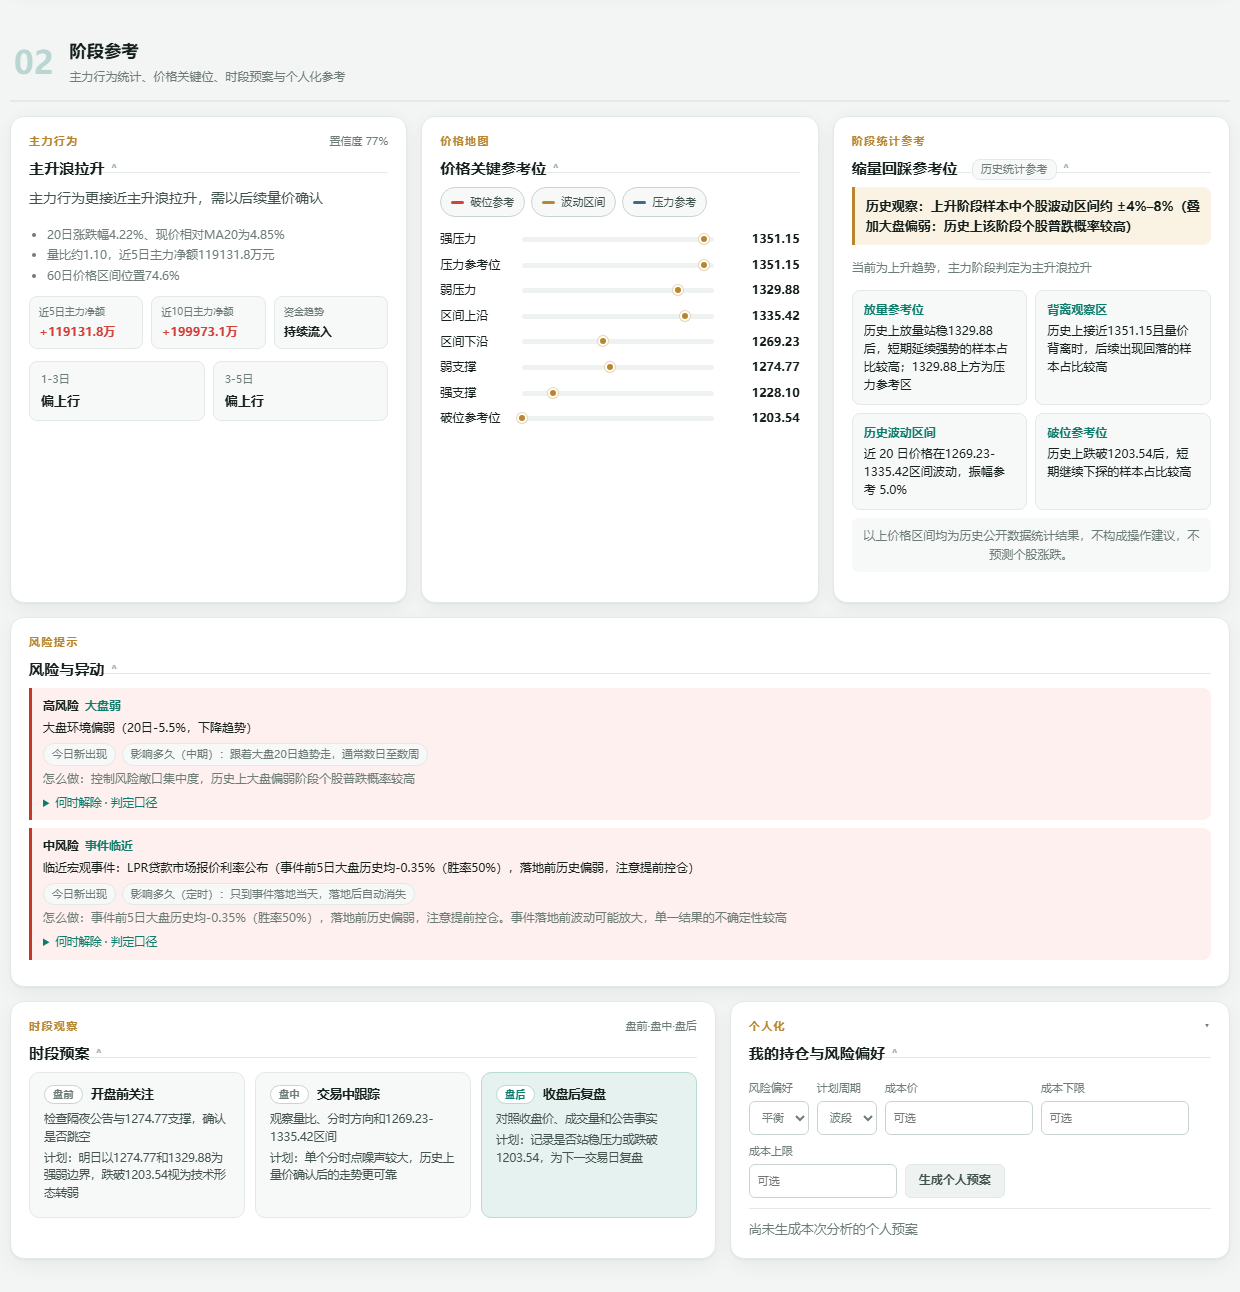Image resolution: width=1240 pixels, height=1292 pixels.
Task: Click the 置信度 77% label
Action: click(x=359, y=142)
